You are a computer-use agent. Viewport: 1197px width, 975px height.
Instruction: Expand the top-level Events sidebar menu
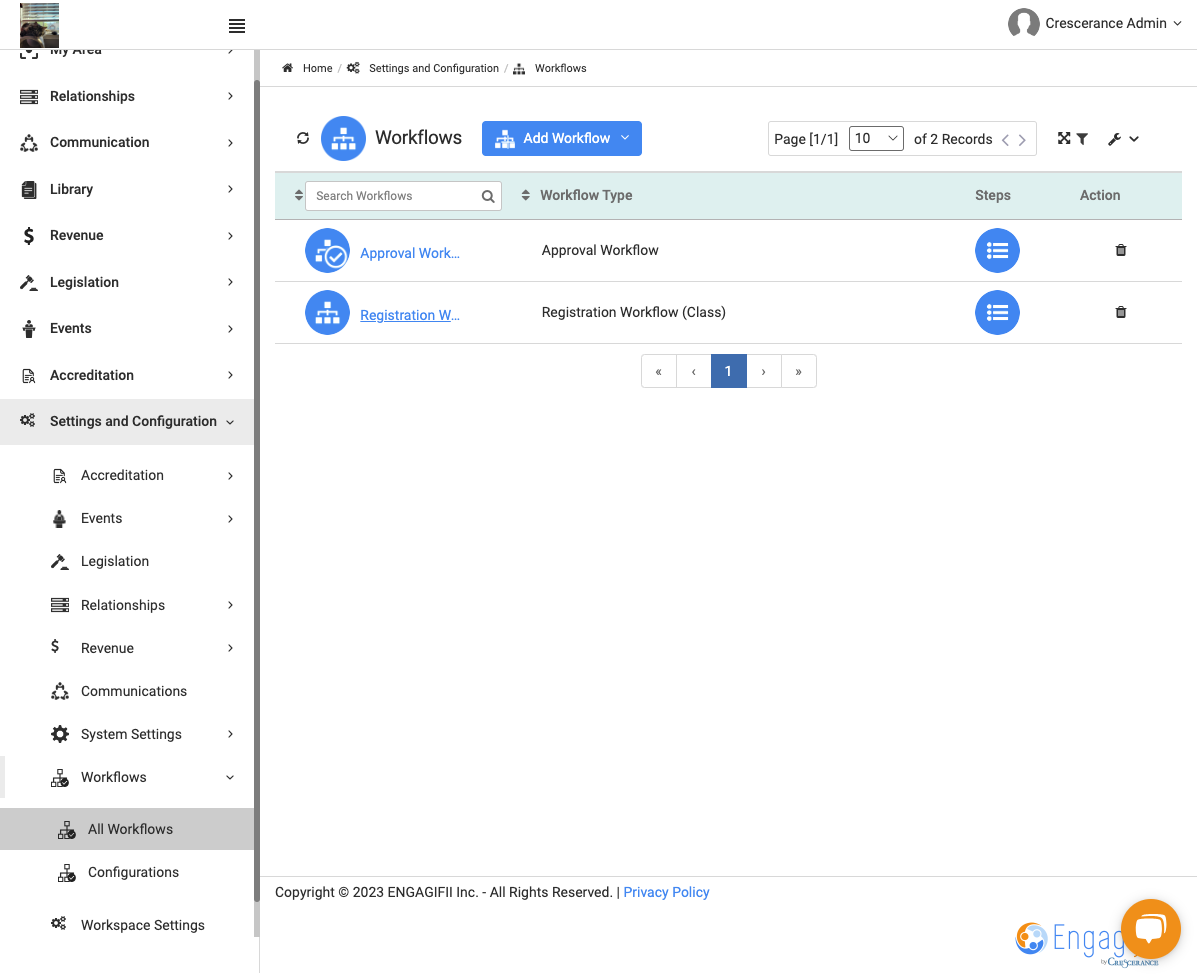click(127, 329)
